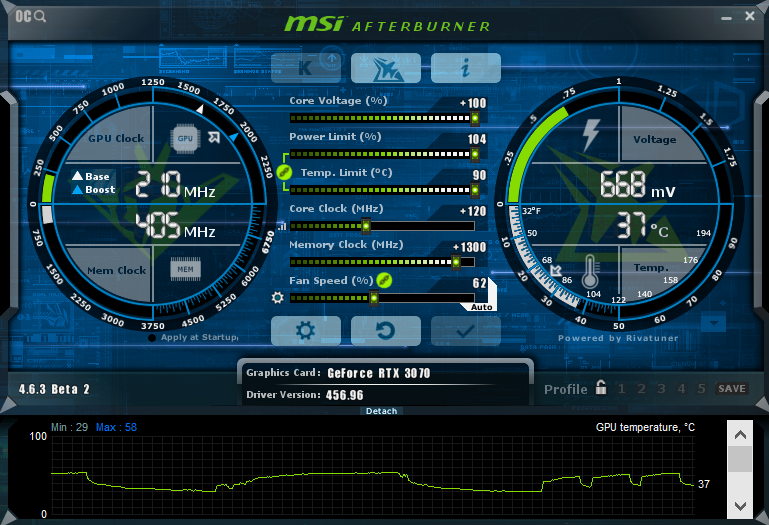Minimize the Afterburner window

point(726,18)
